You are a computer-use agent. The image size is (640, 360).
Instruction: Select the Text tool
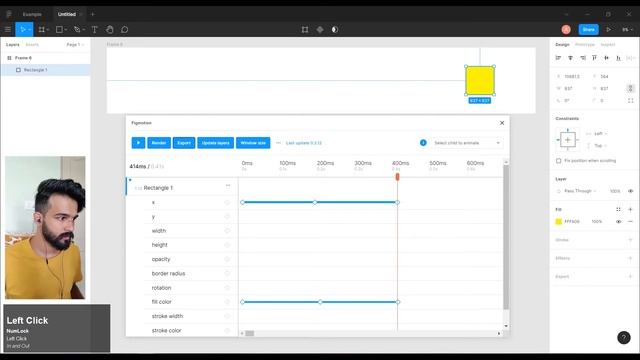(x=94, y=29)
